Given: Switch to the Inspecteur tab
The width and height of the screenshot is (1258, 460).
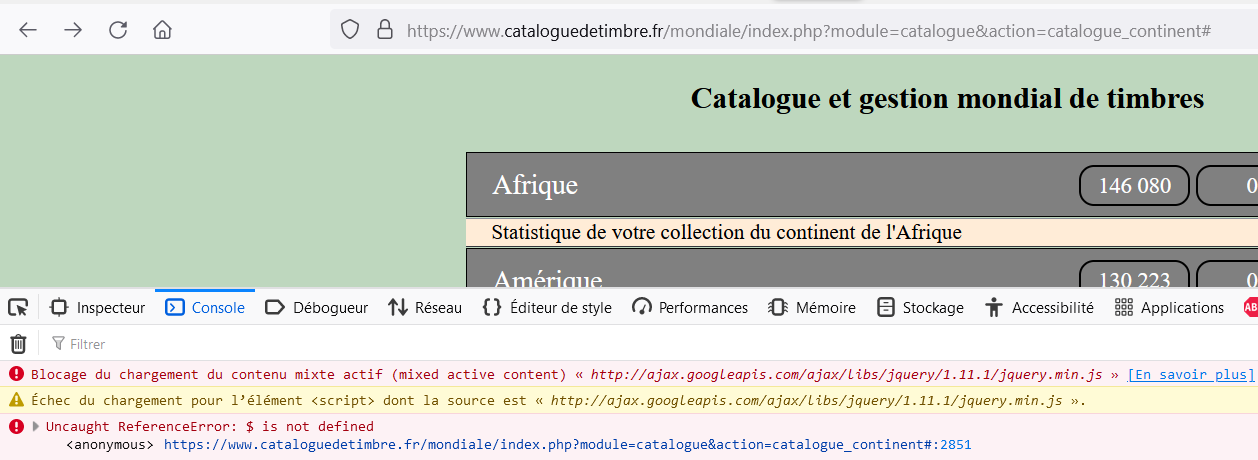Looking at the screenshot, I should pos(98,307).
